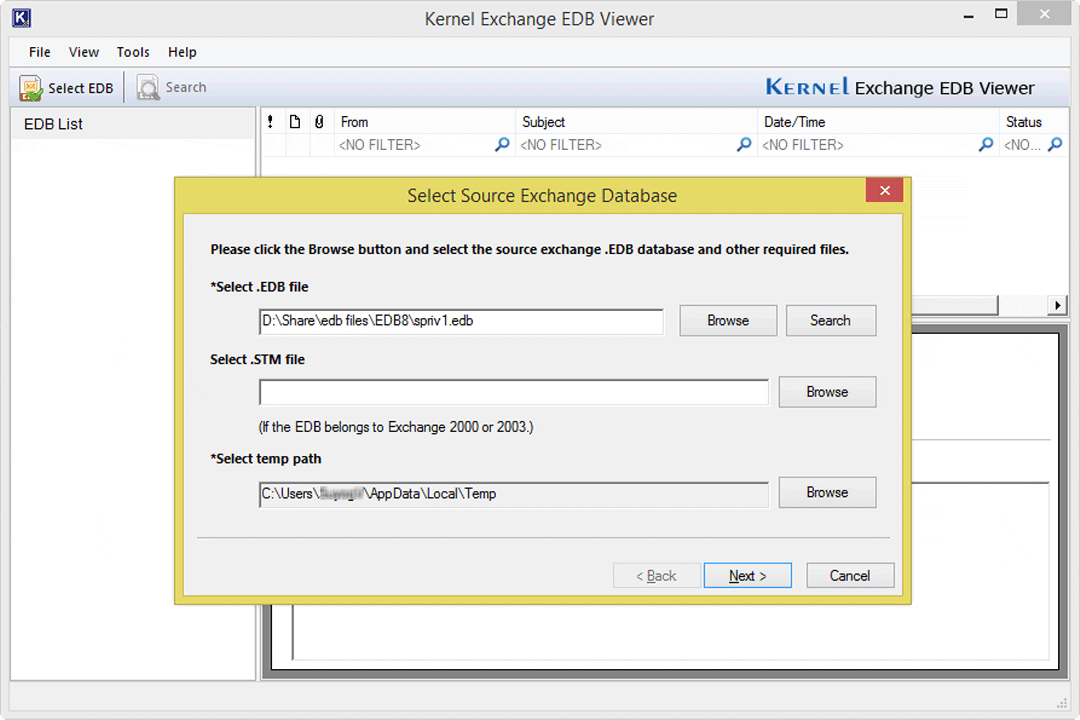The height and width of the screenshot is (720, 1080).
Task: Click the importance column header icon
Action: [x=270, y=122]
